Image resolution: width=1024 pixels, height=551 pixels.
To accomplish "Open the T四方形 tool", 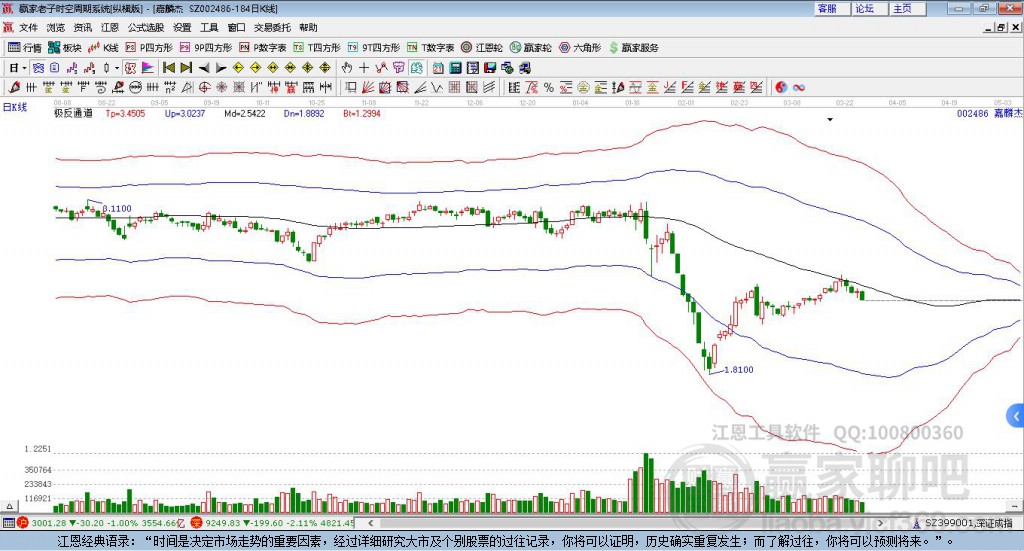I will [317, 48].
